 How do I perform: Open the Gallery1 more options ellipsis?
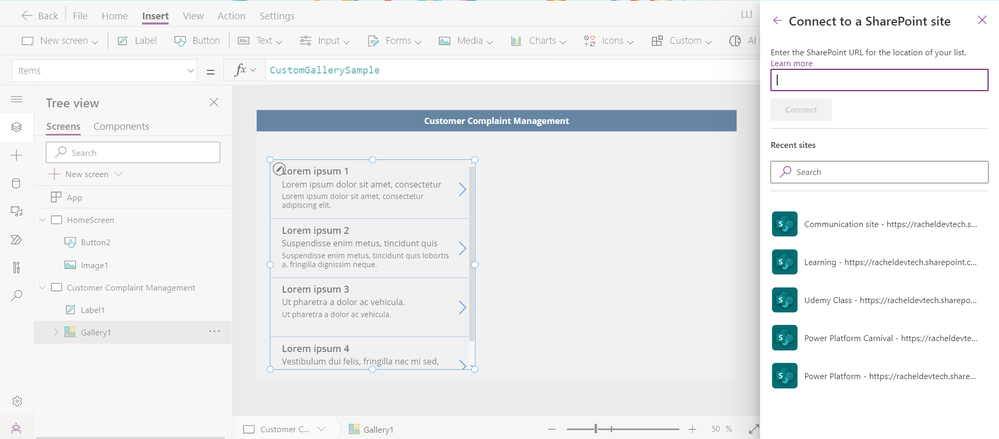pos(215,332)
